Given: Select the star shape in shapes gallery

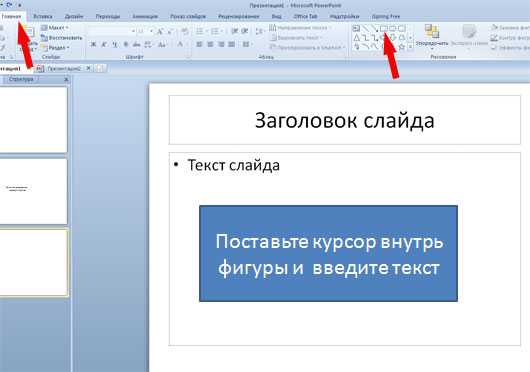Looking at the screenshot, I should (402, 47).
